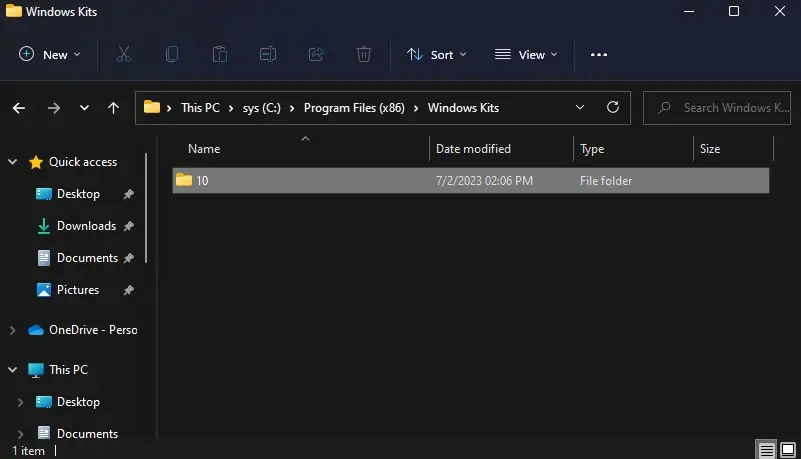
Task: Switch to details view in status bar
Action: coord(766,450)
